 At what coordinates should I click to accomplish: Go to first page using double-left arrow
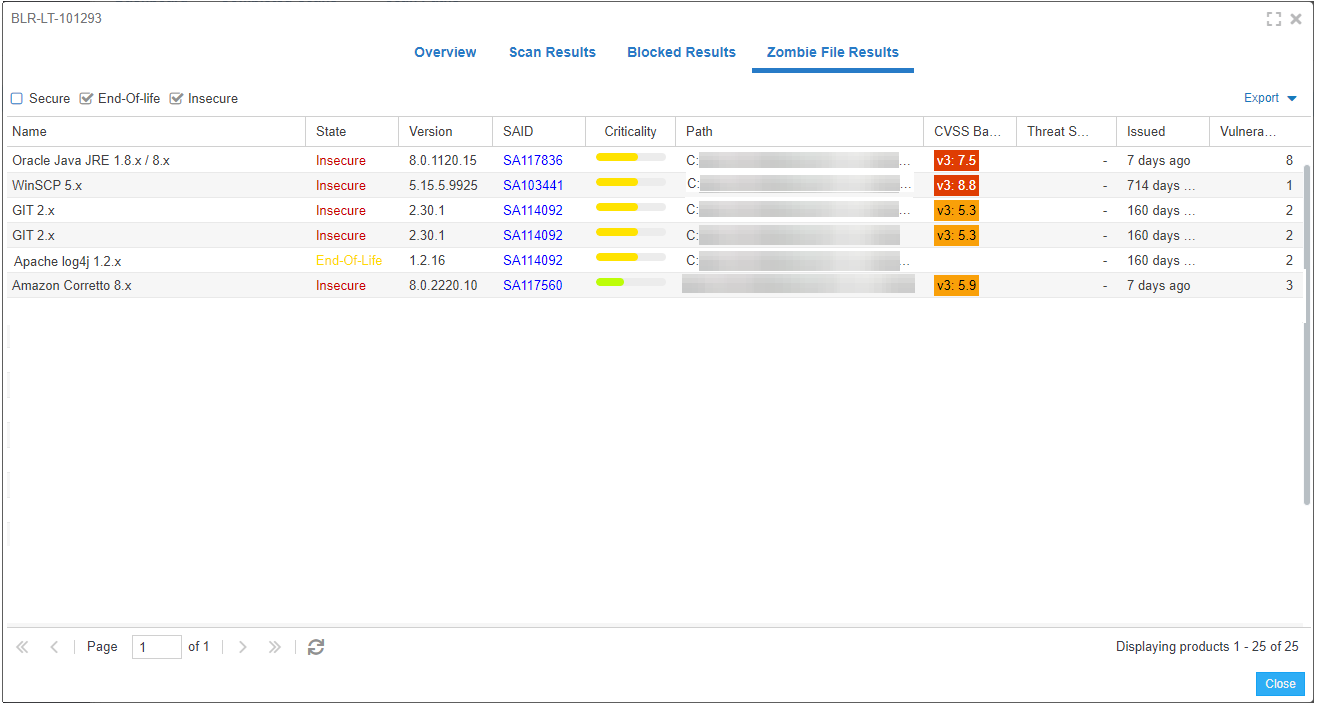tap(22, 647)
